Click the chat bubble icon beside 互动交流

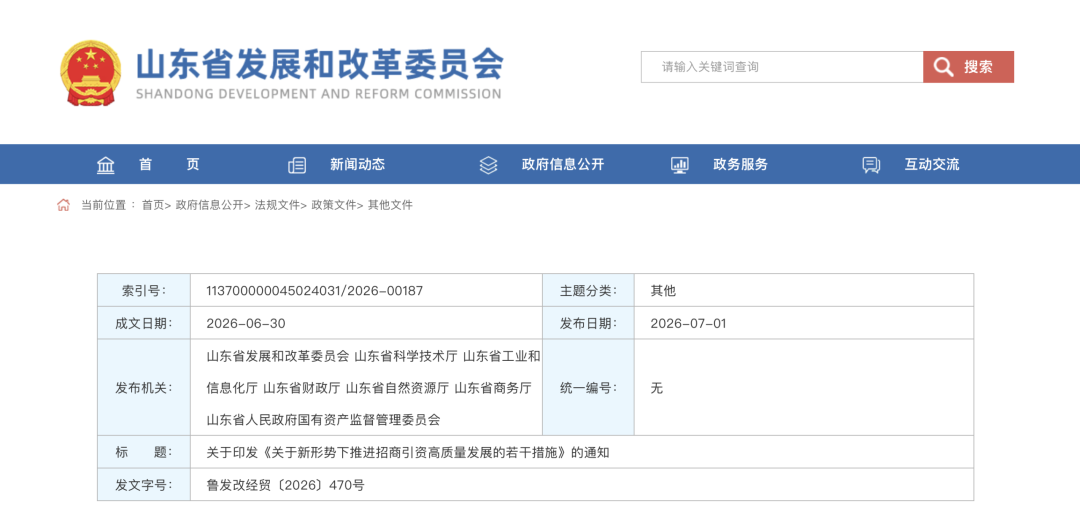pyautogui.click(x=871, y=165)
